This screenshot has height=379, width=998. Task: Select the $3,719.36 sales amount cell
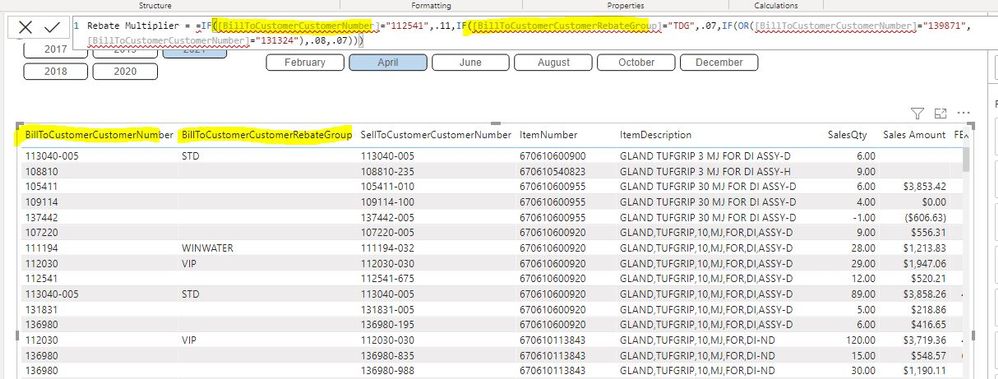click(x=924, y=340)
